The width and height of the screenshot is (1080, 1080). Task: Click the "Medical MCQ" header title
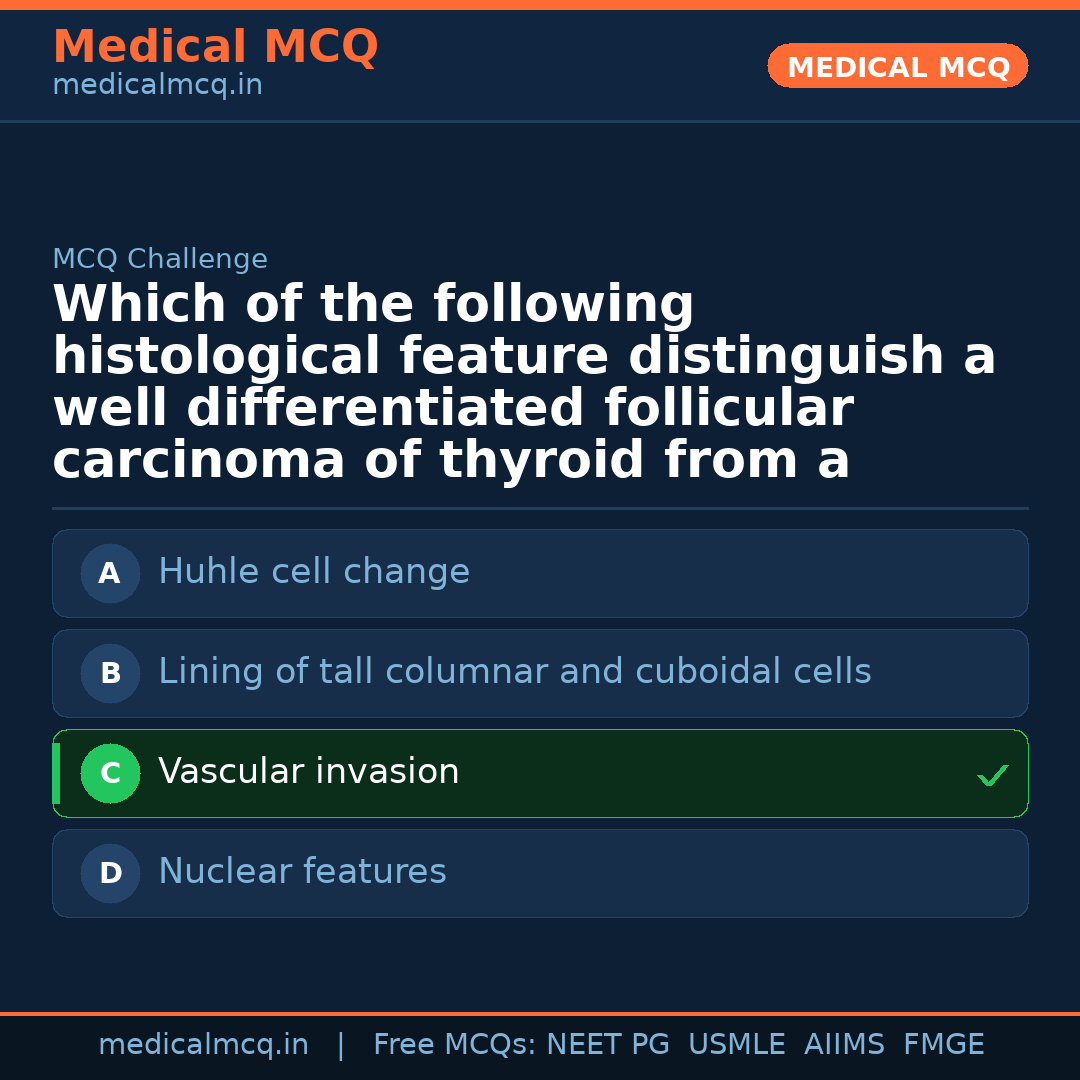point(215,47)
